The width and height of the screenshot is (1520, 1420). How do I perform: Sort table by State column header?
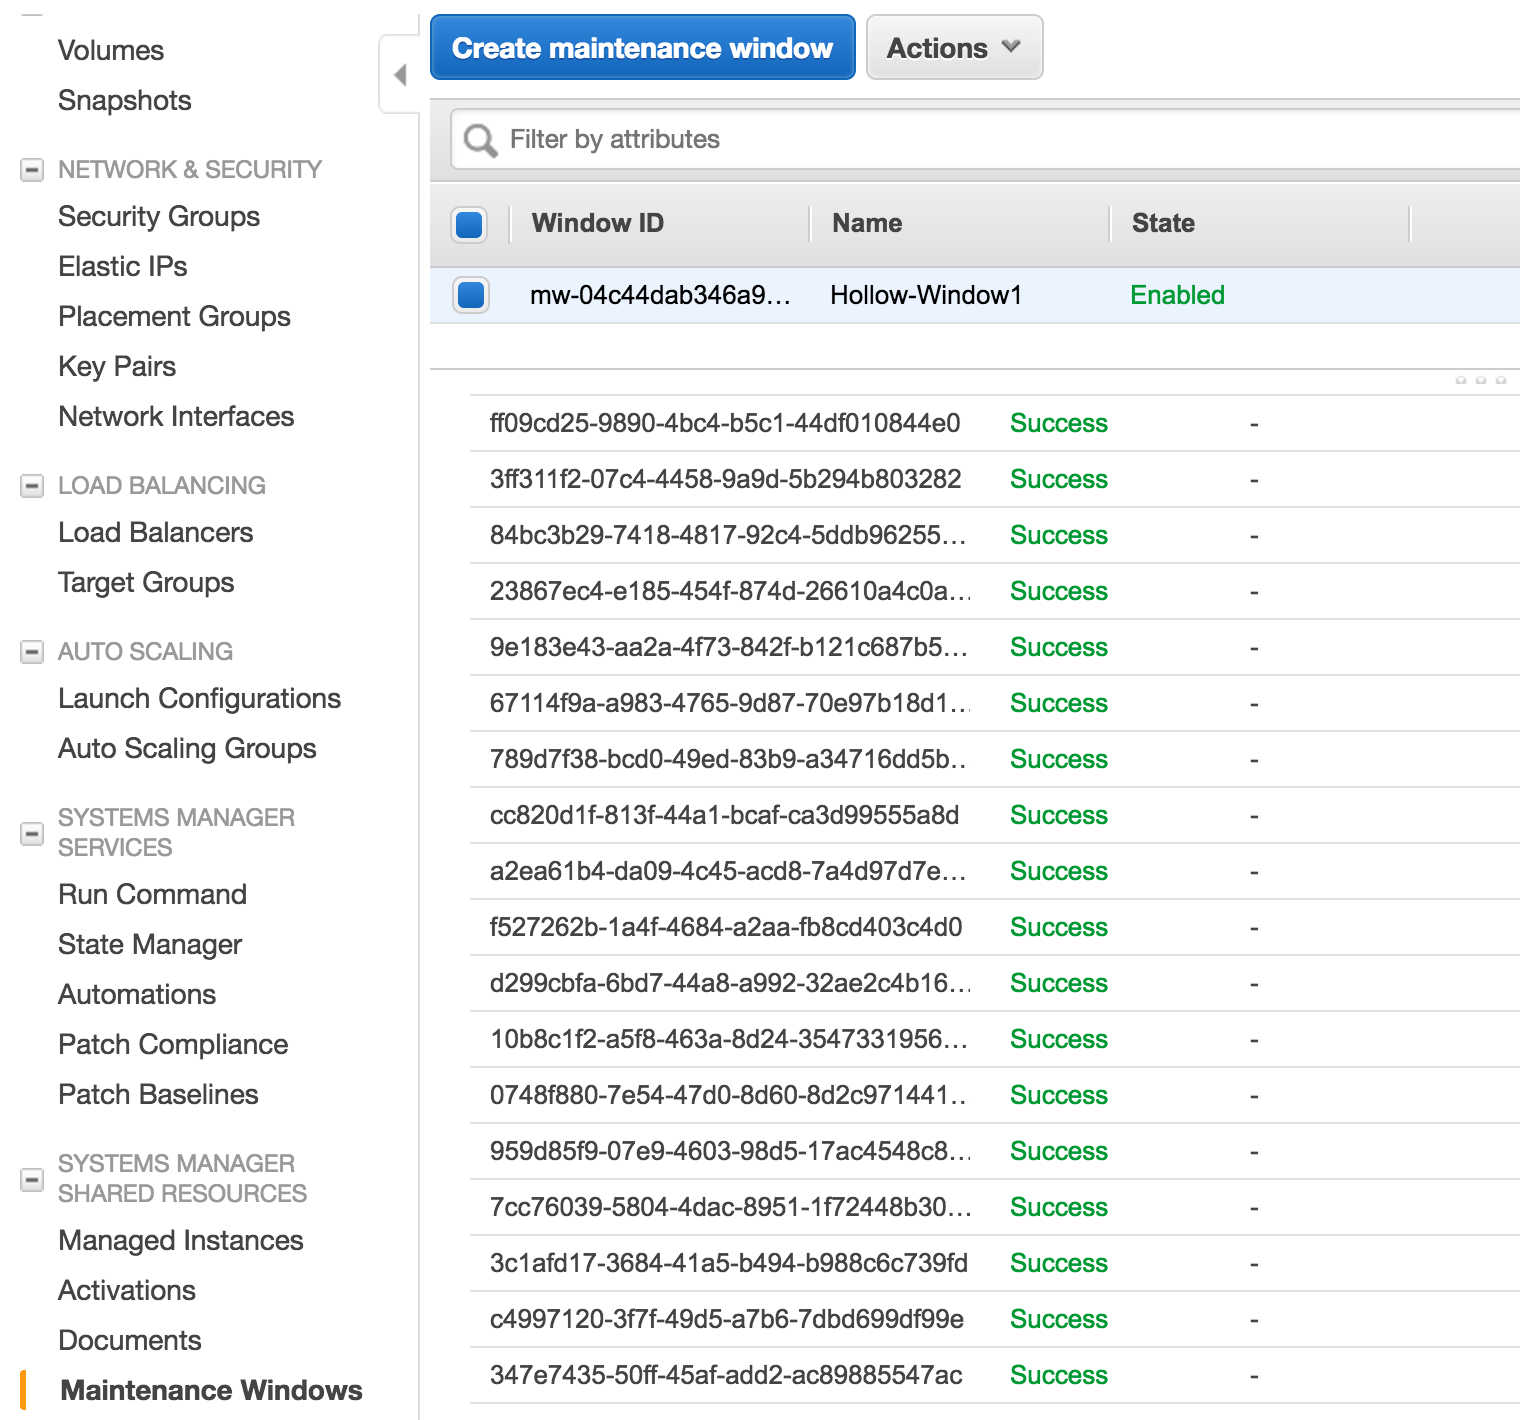pos(1162,223)
